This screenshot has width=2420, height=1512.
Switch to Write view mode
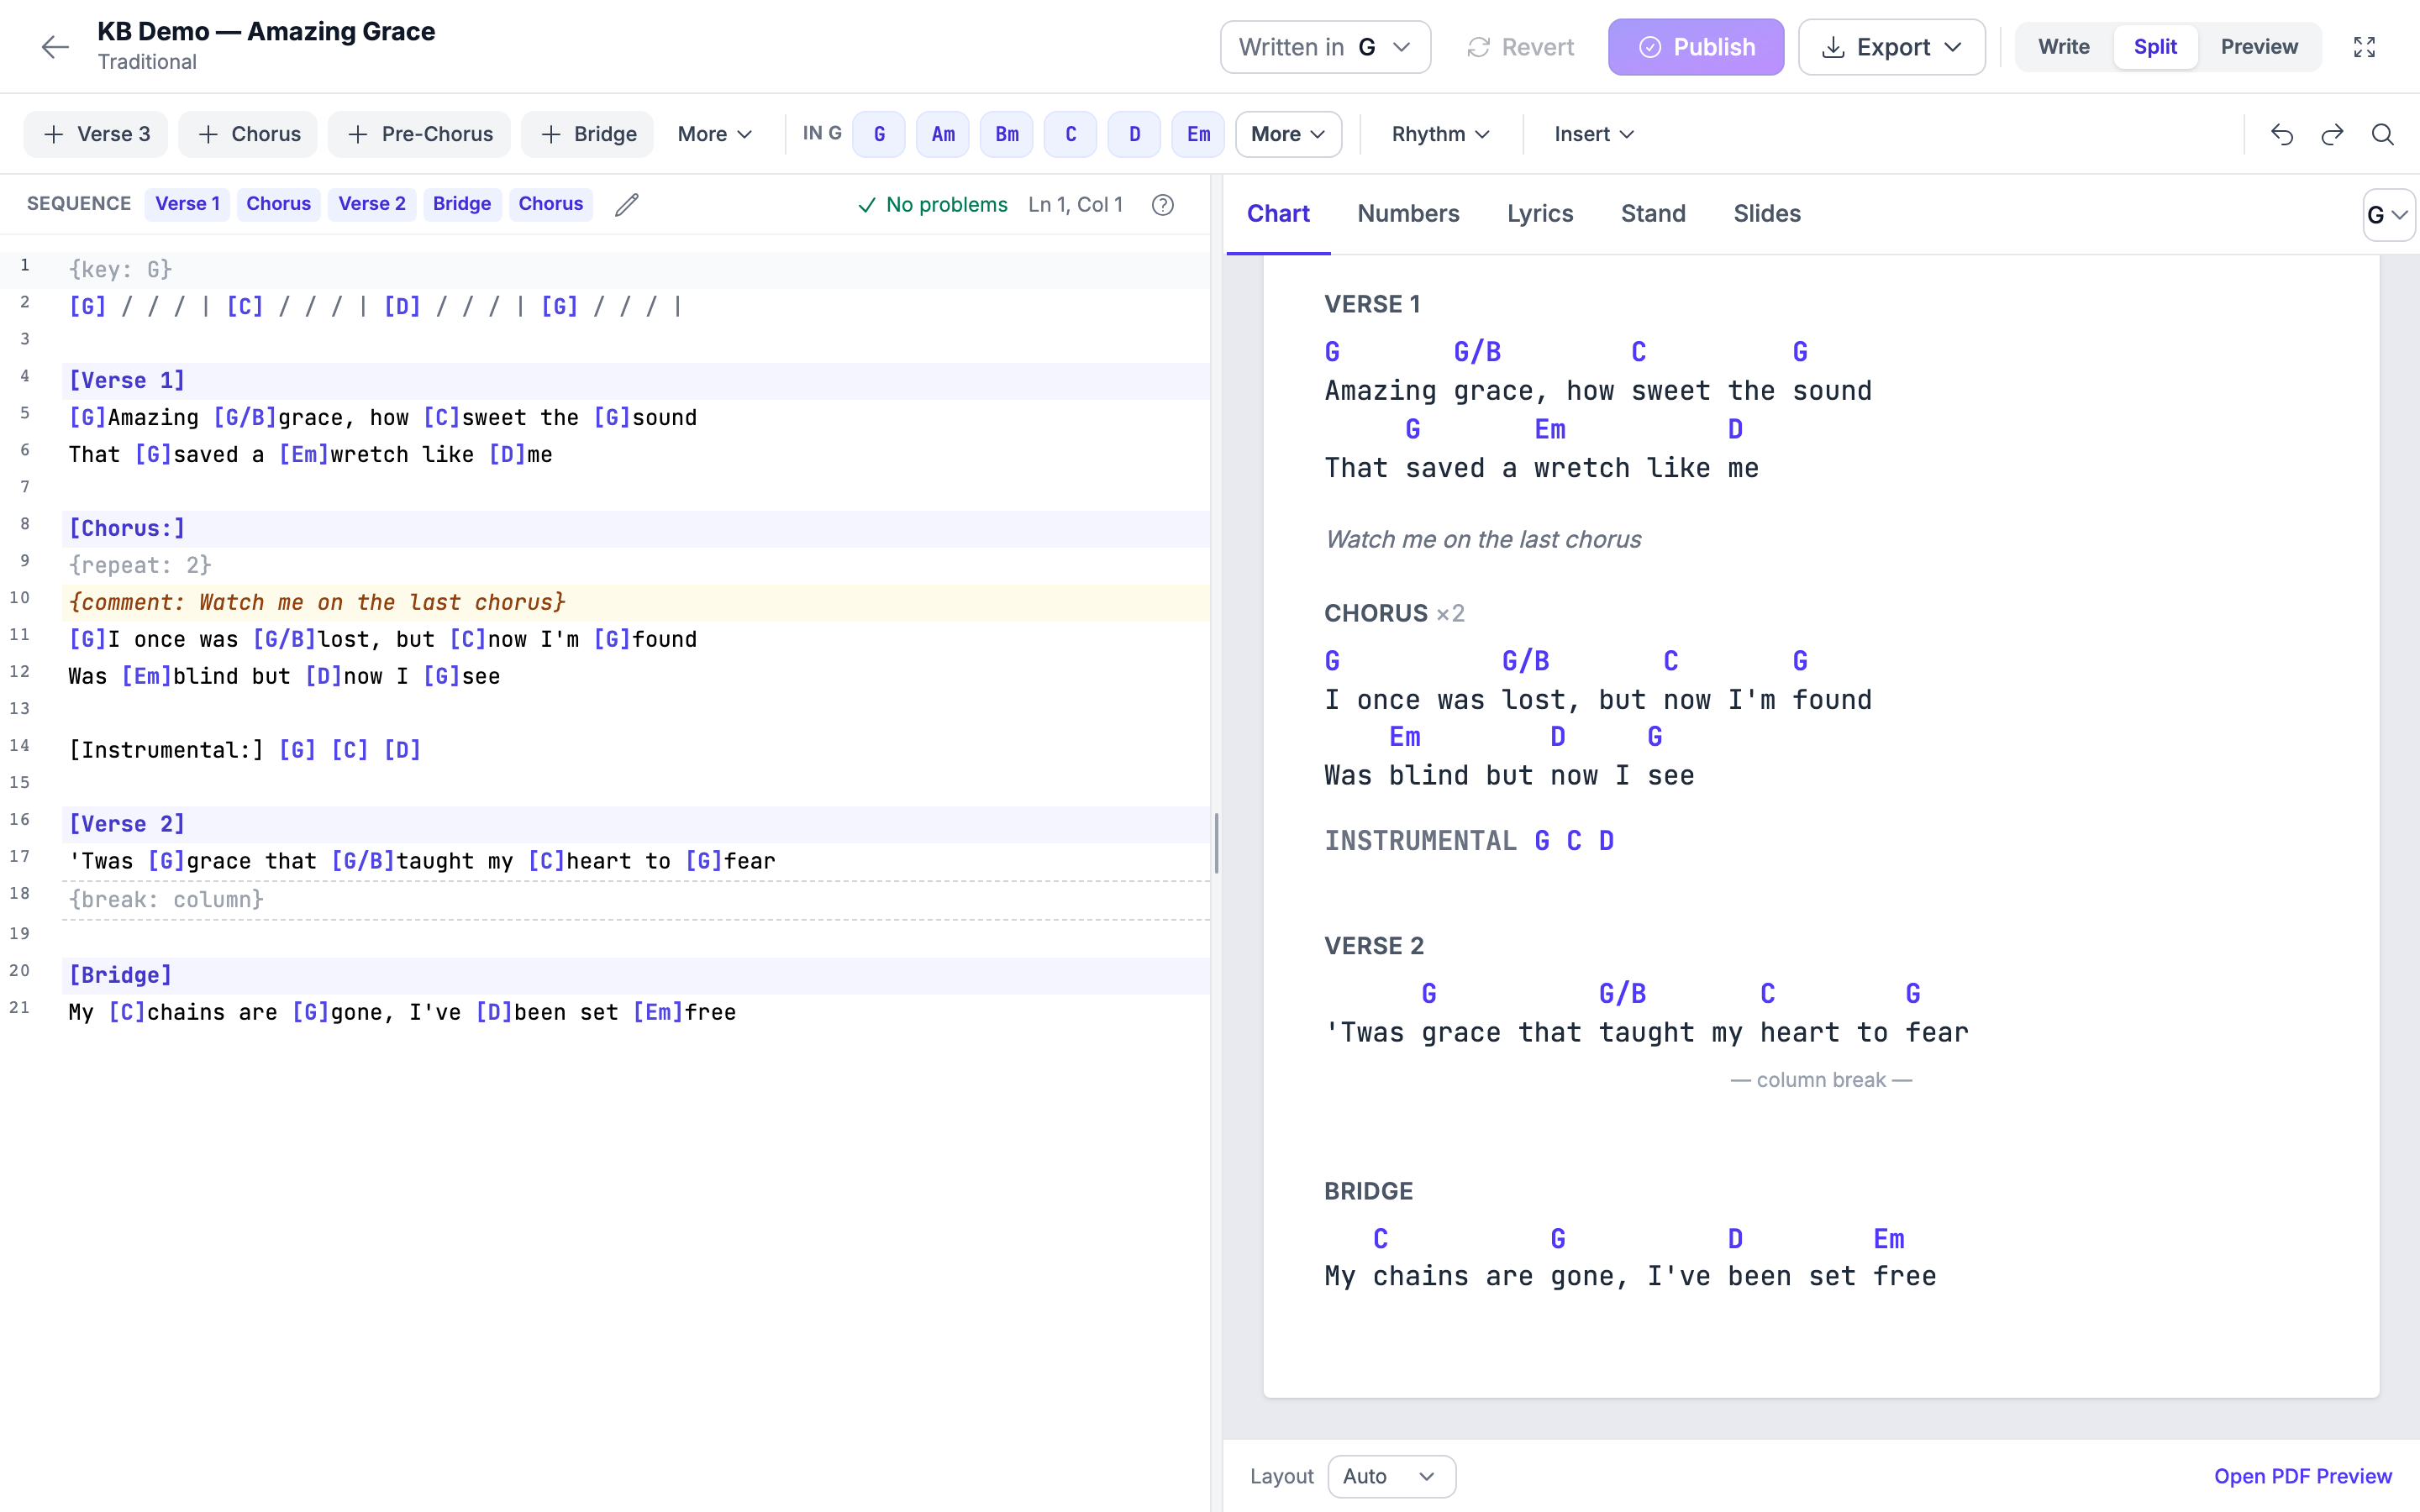click(x=2063, y=47)
